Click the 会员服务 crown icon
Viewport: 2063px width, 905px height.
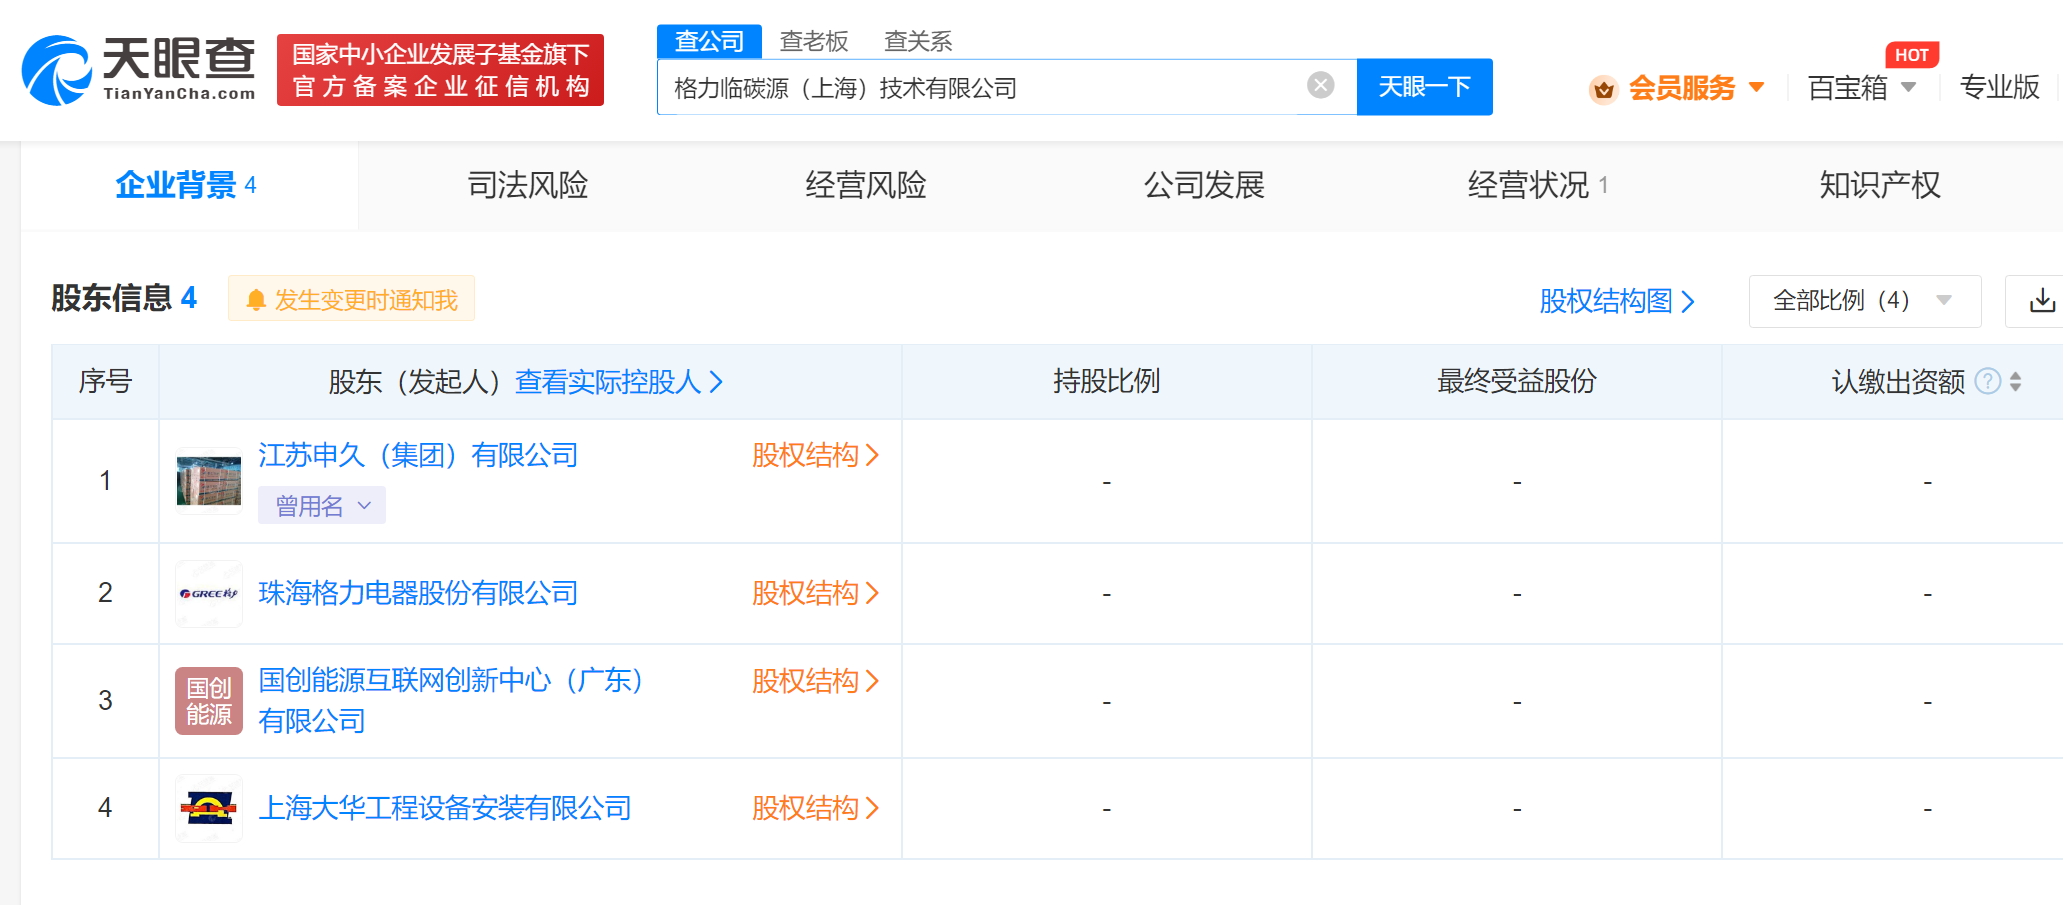(x=1603, y=90)
